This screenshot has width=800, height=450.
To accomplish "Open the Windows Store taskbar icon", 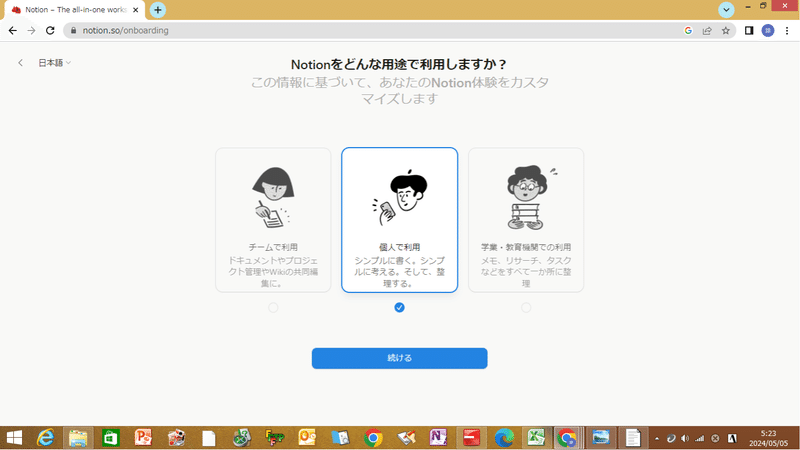I will tap(110, 438).
